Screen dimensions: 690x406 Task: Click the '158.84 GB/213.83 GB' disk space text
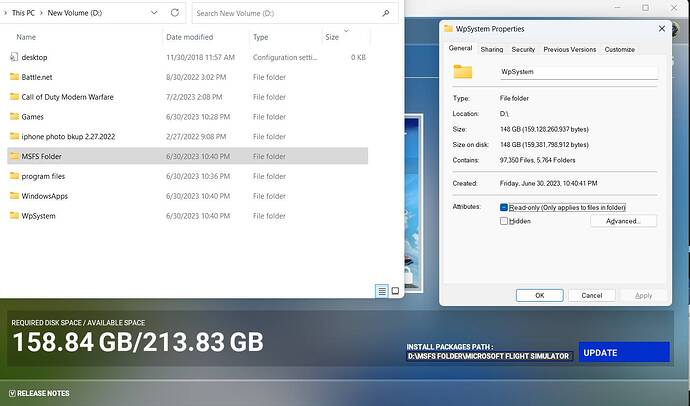pos(138,342)
